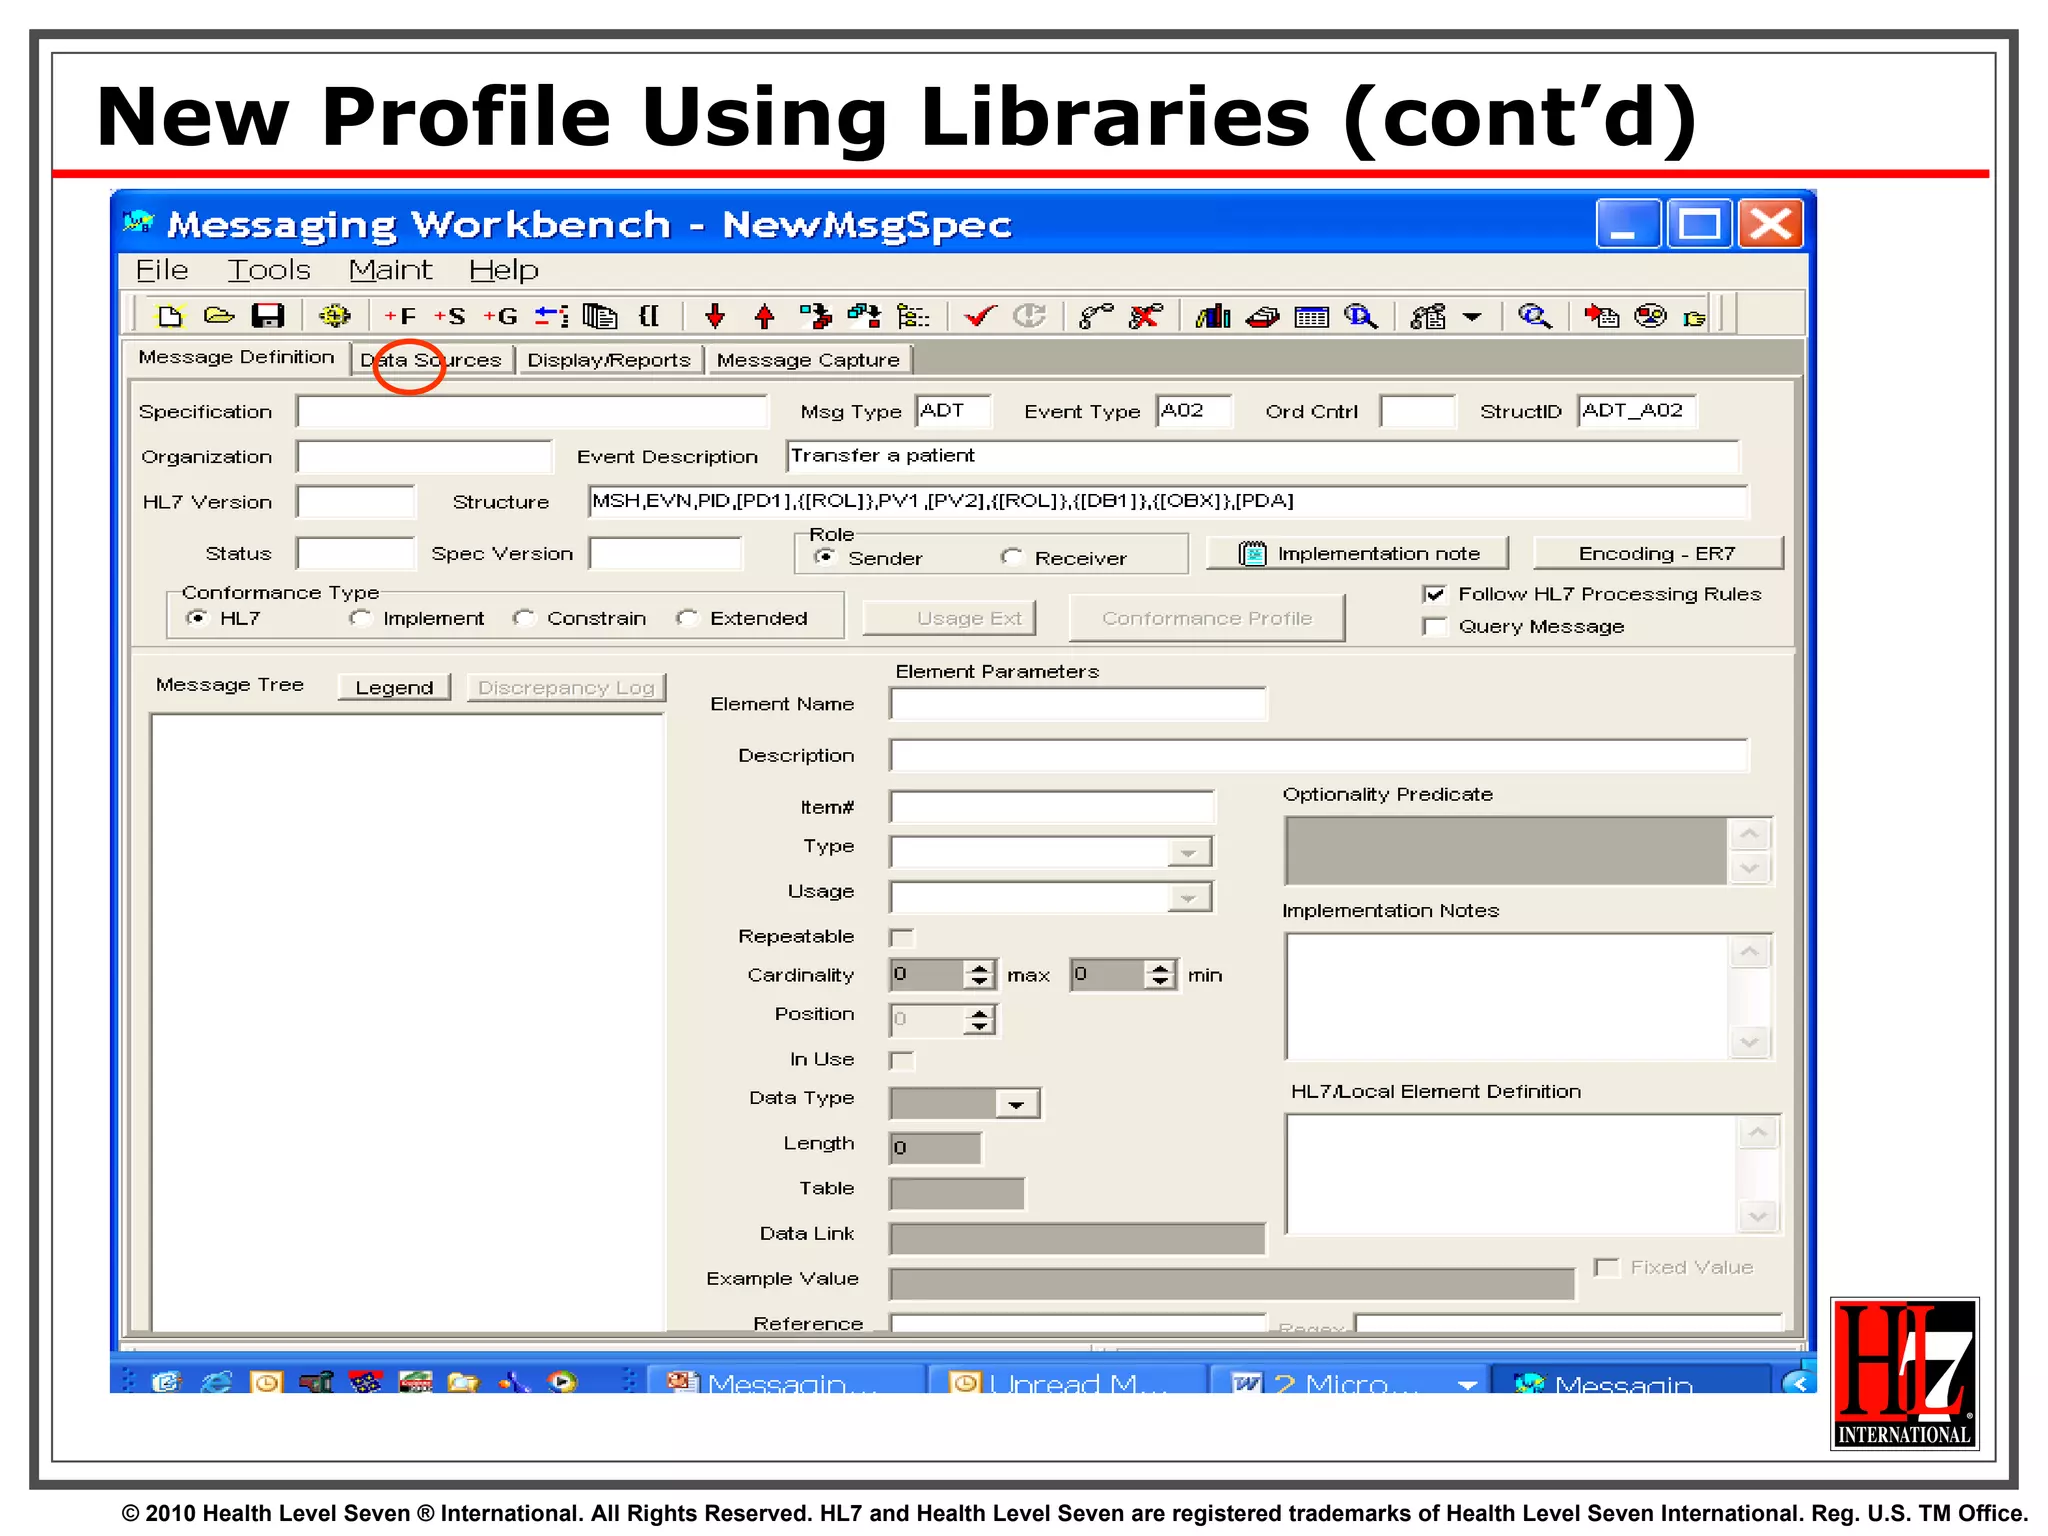
Task: Select the Receiver role radio button
Action: tap(1012, 557)
